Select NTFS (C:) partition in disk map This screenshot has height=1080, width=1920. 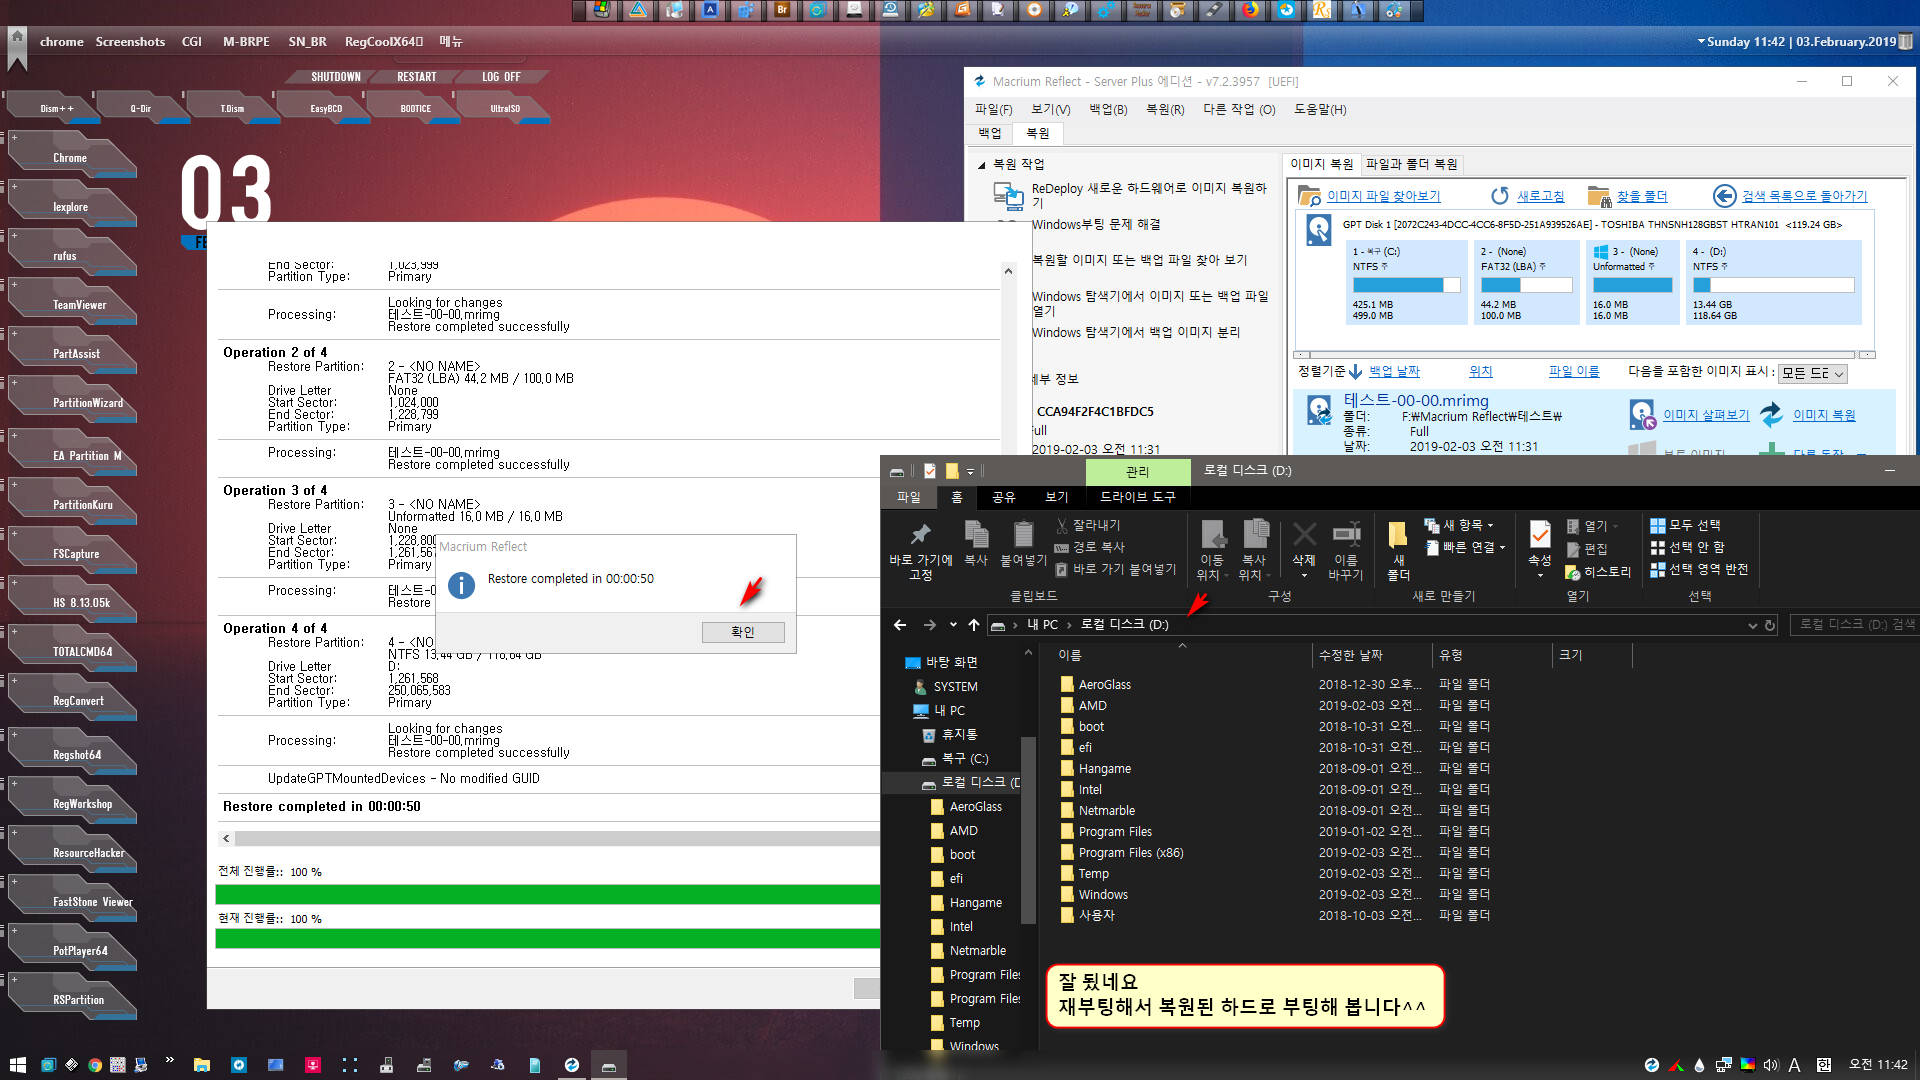click(1406, 282)
